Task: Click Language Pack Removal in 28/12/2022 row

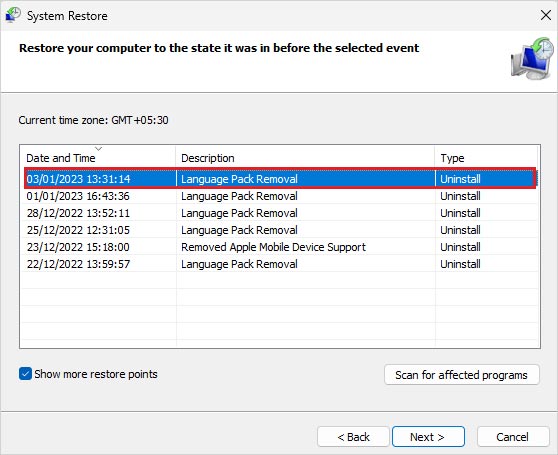Action: point(239,213)
